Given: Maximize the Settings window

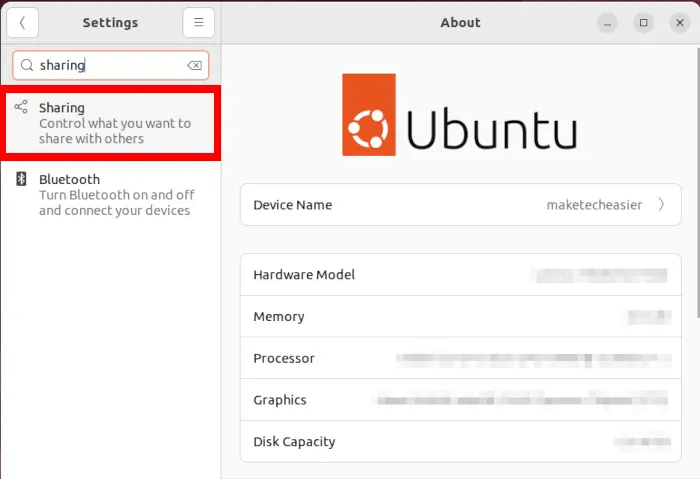Looking at the screenshot, I should coord(643,23).
